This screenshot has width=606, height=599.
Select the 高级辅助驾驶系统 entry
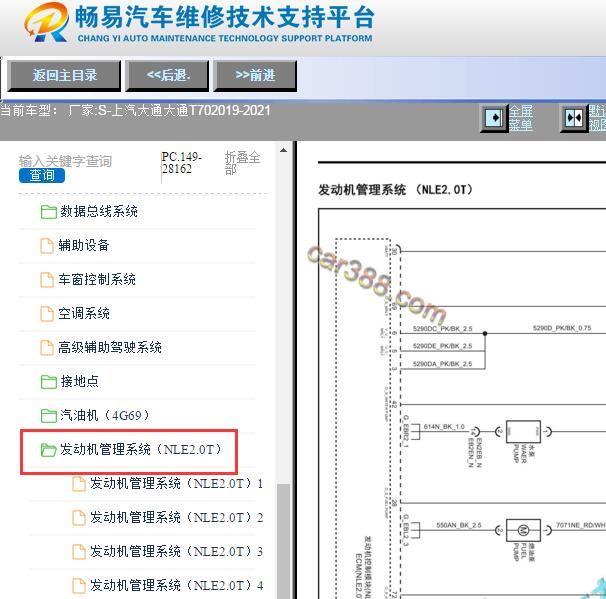coord(110,347)
